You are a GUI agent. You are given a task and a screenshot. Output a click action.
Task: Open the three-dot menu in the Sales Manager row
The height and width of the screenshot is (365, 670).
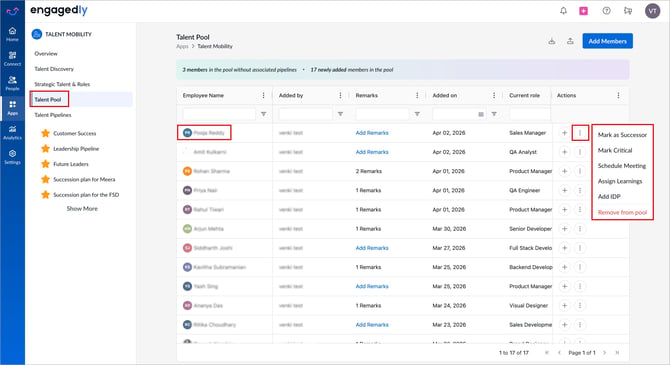point(580,133)
